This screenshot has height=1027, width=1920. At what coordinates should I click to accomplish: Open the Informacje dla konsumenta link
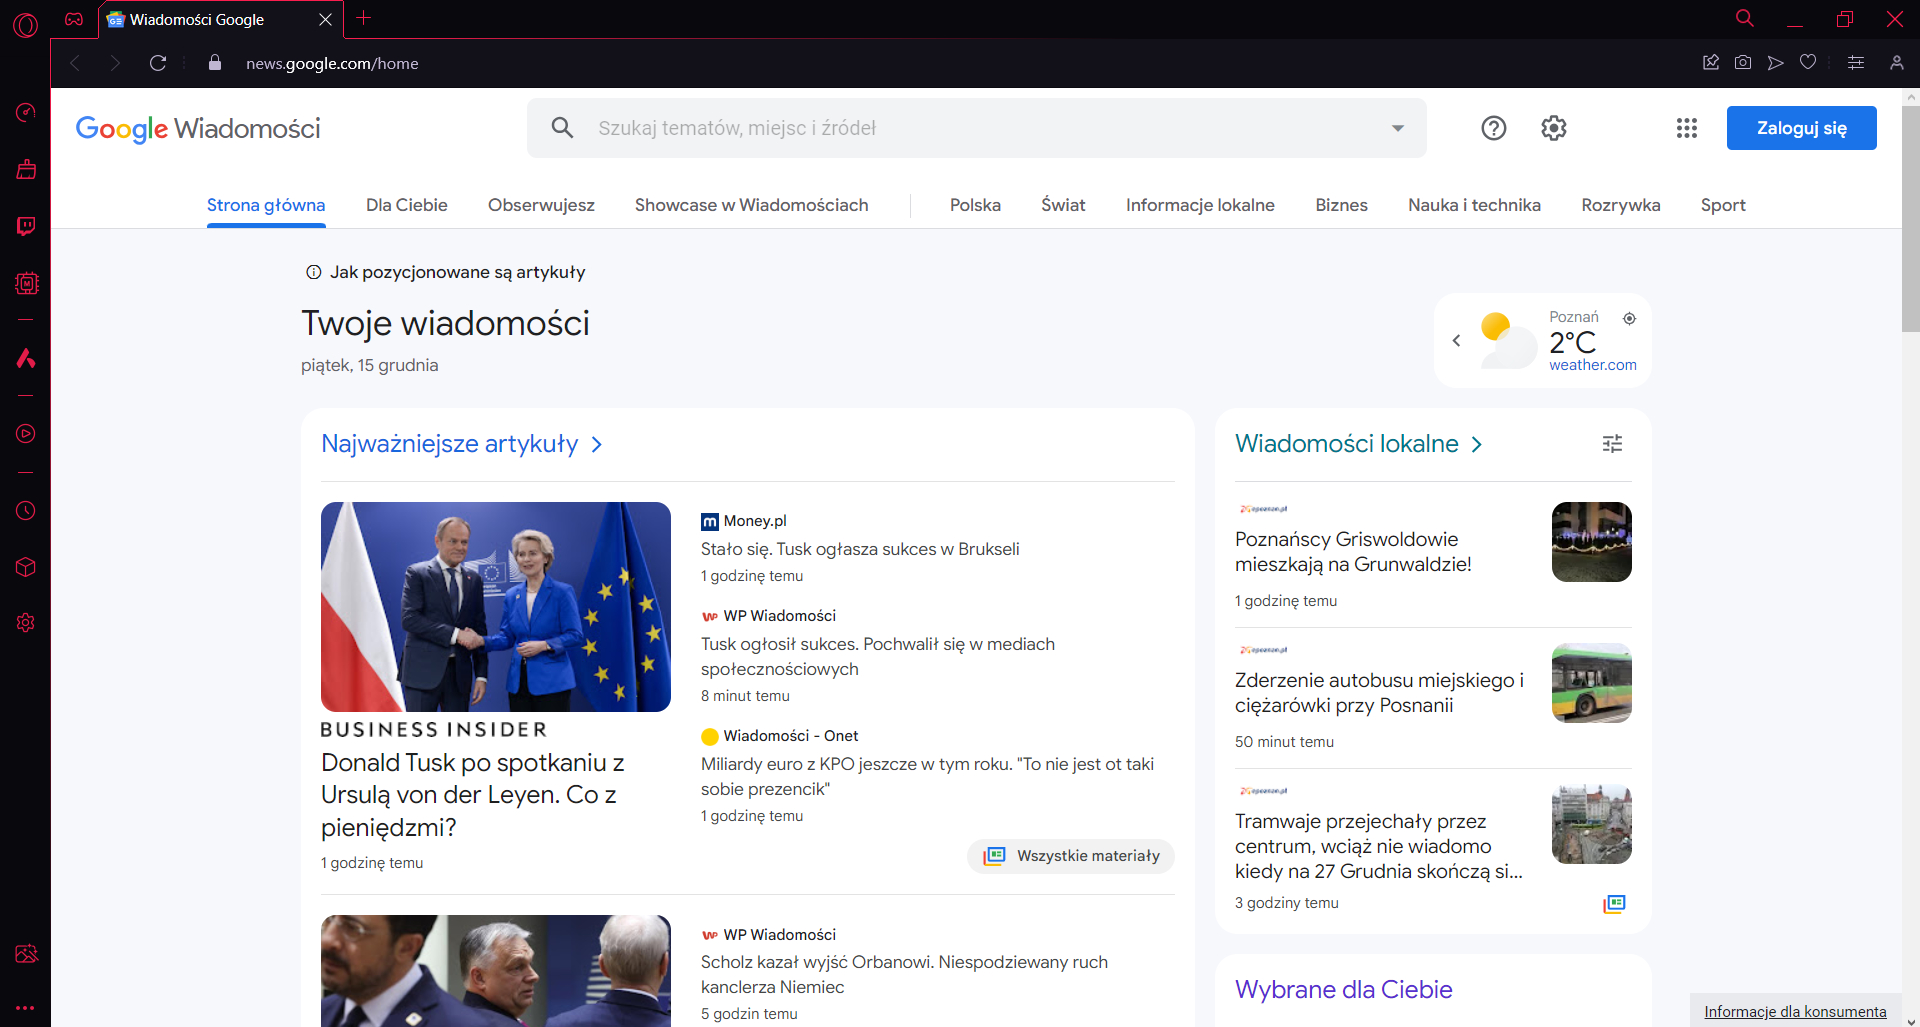tap(1794, 1011)
